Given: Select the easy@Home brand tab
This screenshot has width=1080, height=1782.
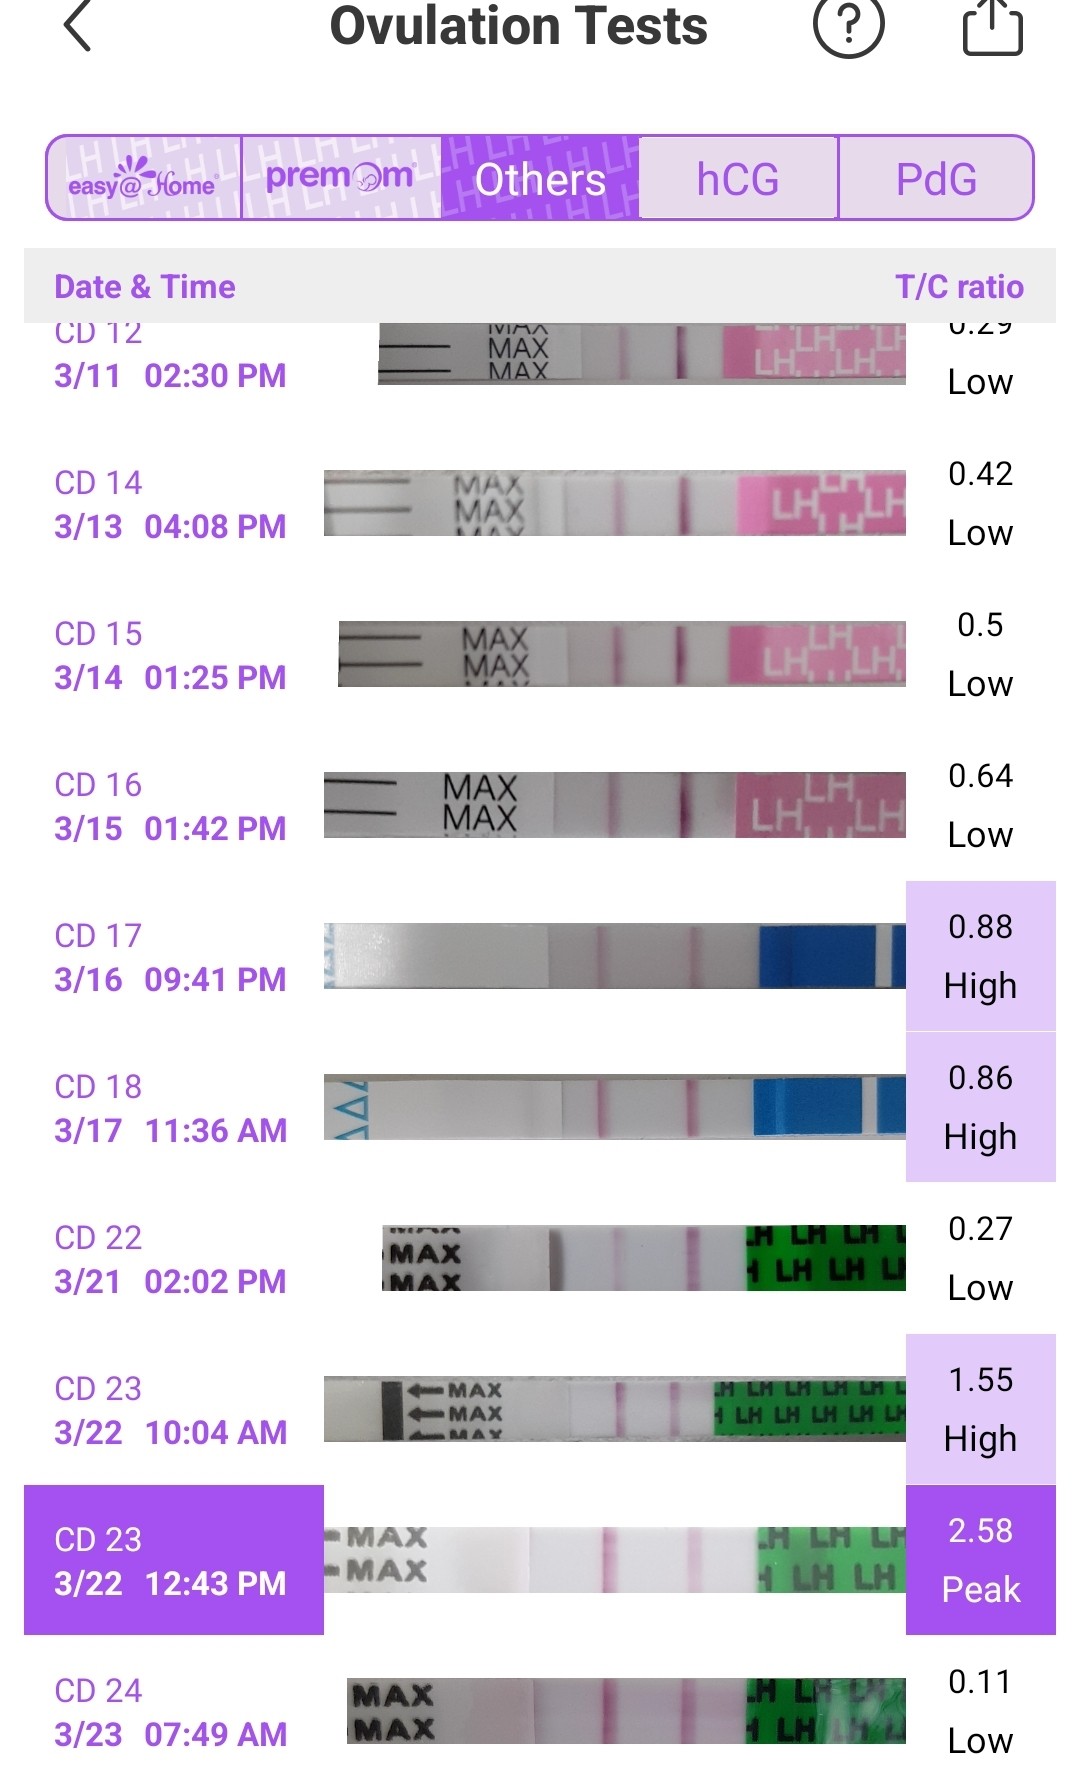Looking at the screenshot, I should (x=144, y=178).
